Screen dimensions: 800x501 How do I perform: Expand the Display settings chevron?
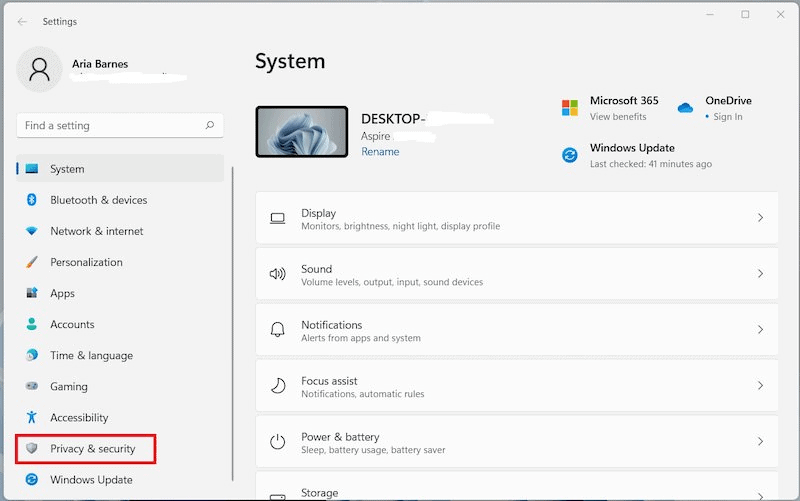760,218
